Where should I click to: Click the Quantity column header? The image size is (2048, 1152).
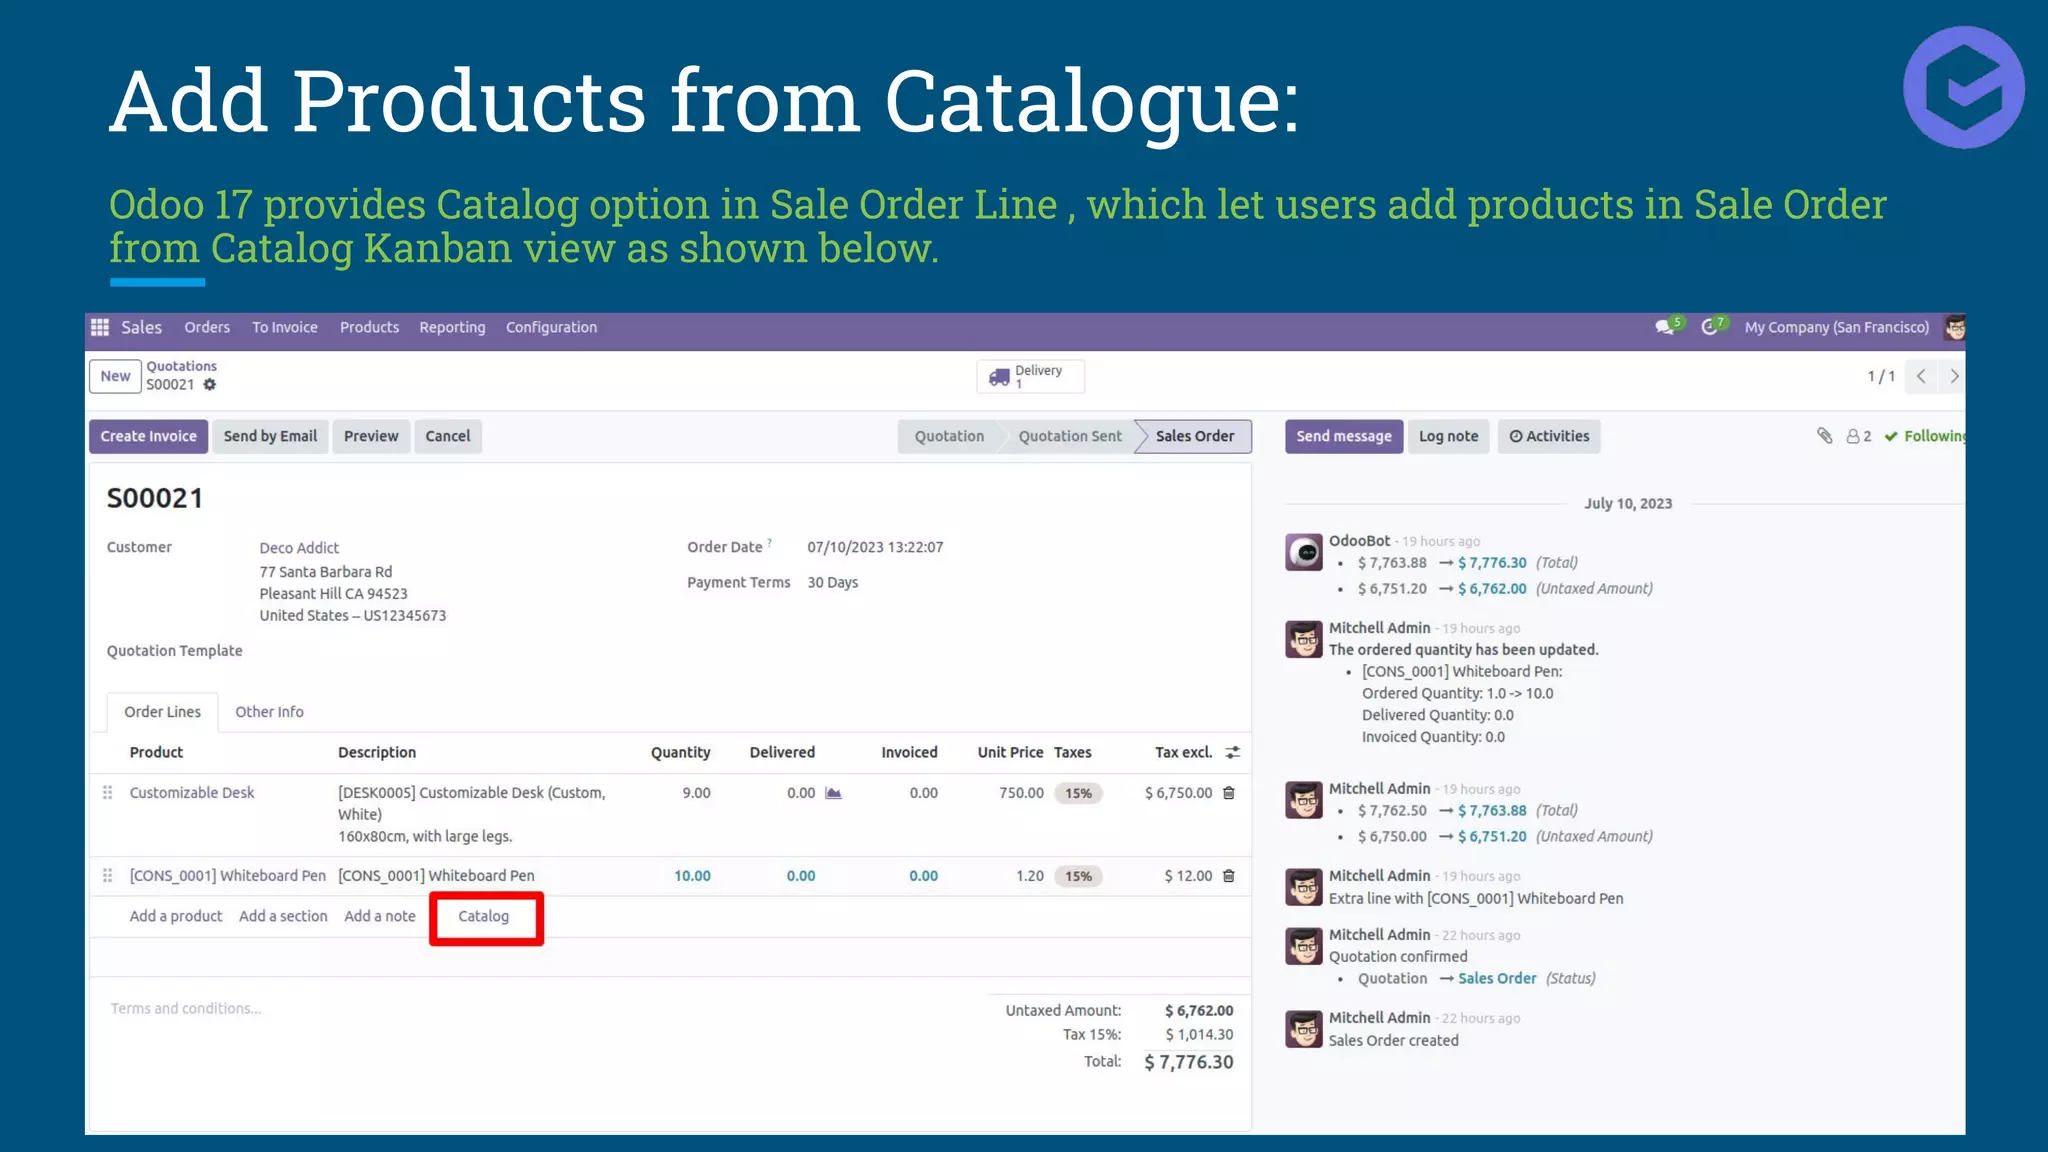[680, 752]
